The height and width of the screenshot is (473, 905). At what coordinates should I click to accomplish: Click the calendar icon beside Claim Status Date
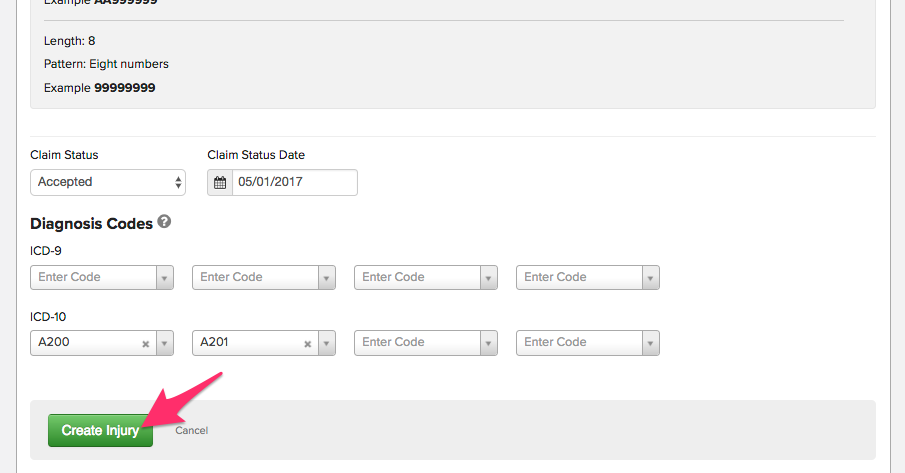pos(220,183)
